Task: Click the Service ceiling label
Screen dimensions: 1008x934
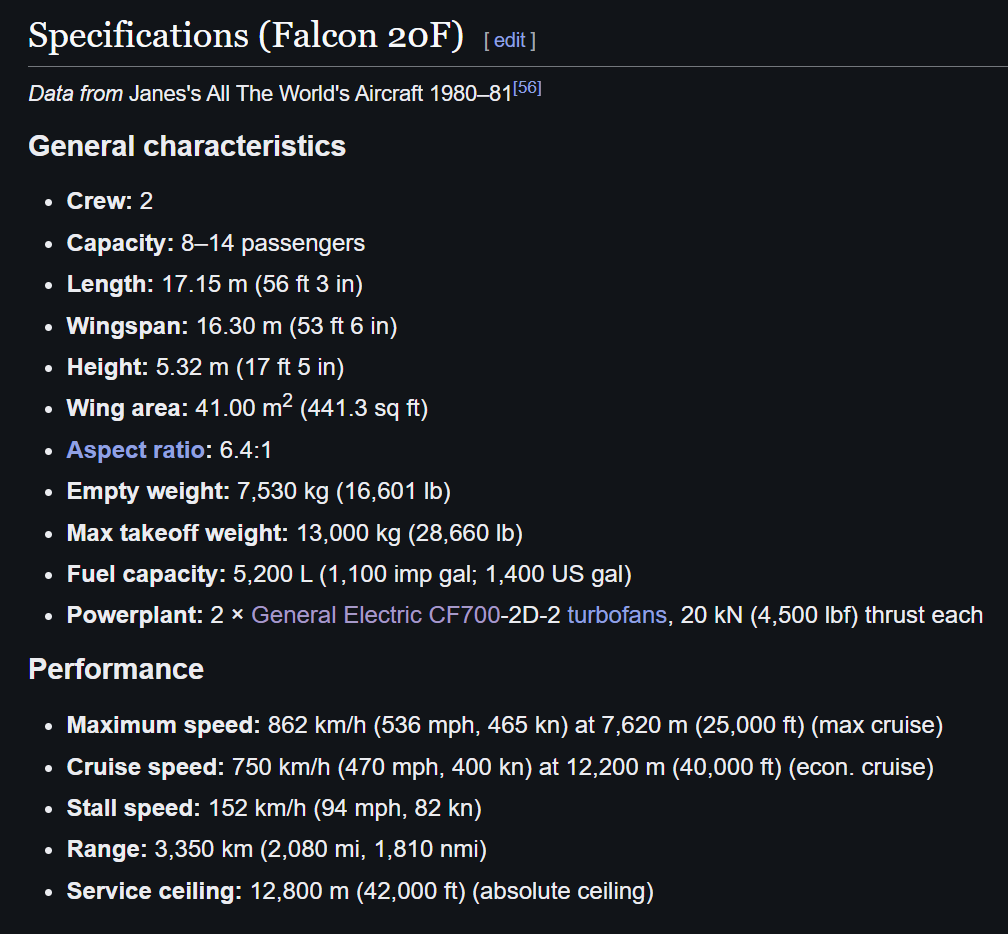Action: (x=154, y=891)
